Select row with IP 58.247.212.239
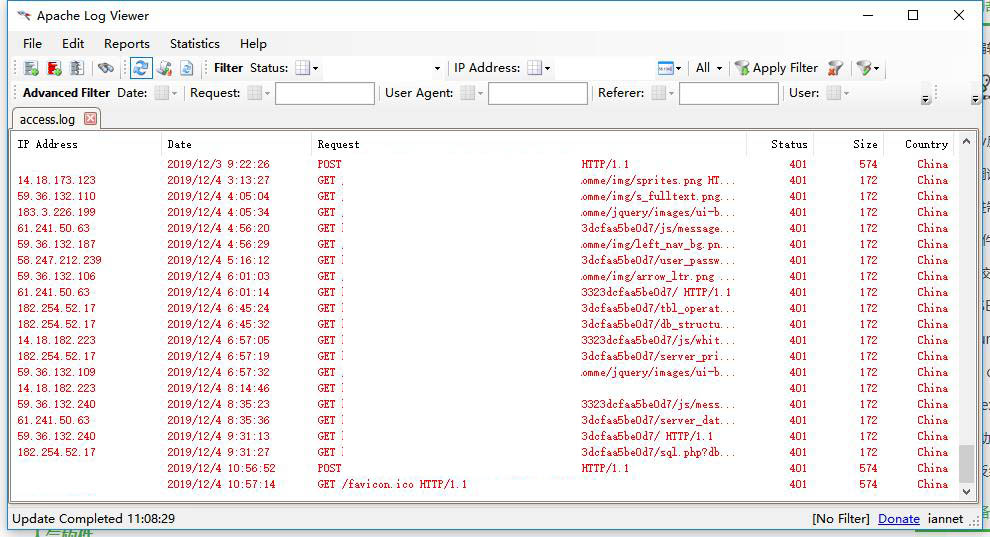 pos(483,260)
